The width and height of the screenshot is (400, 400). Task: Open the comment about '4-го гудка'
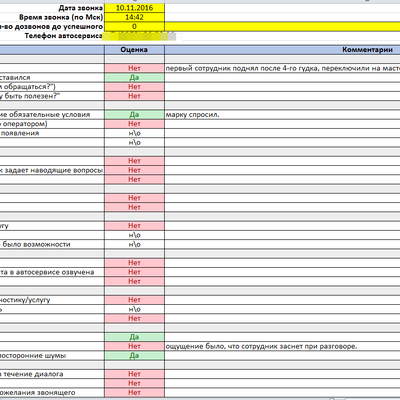point(282,68)
